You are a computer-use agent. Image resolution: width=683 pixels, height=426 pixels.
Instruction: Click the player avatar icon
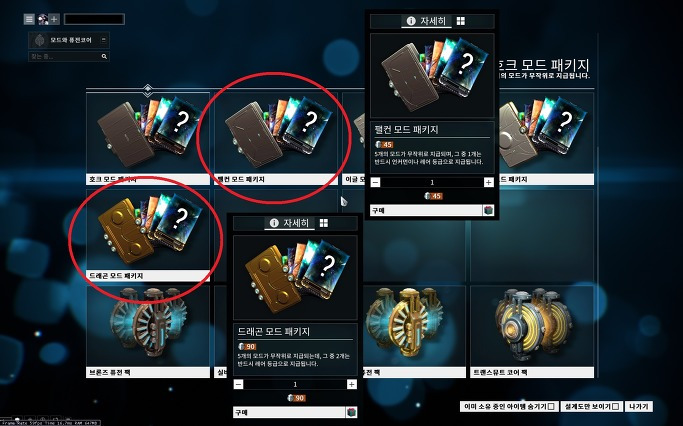tap(43, 19)
